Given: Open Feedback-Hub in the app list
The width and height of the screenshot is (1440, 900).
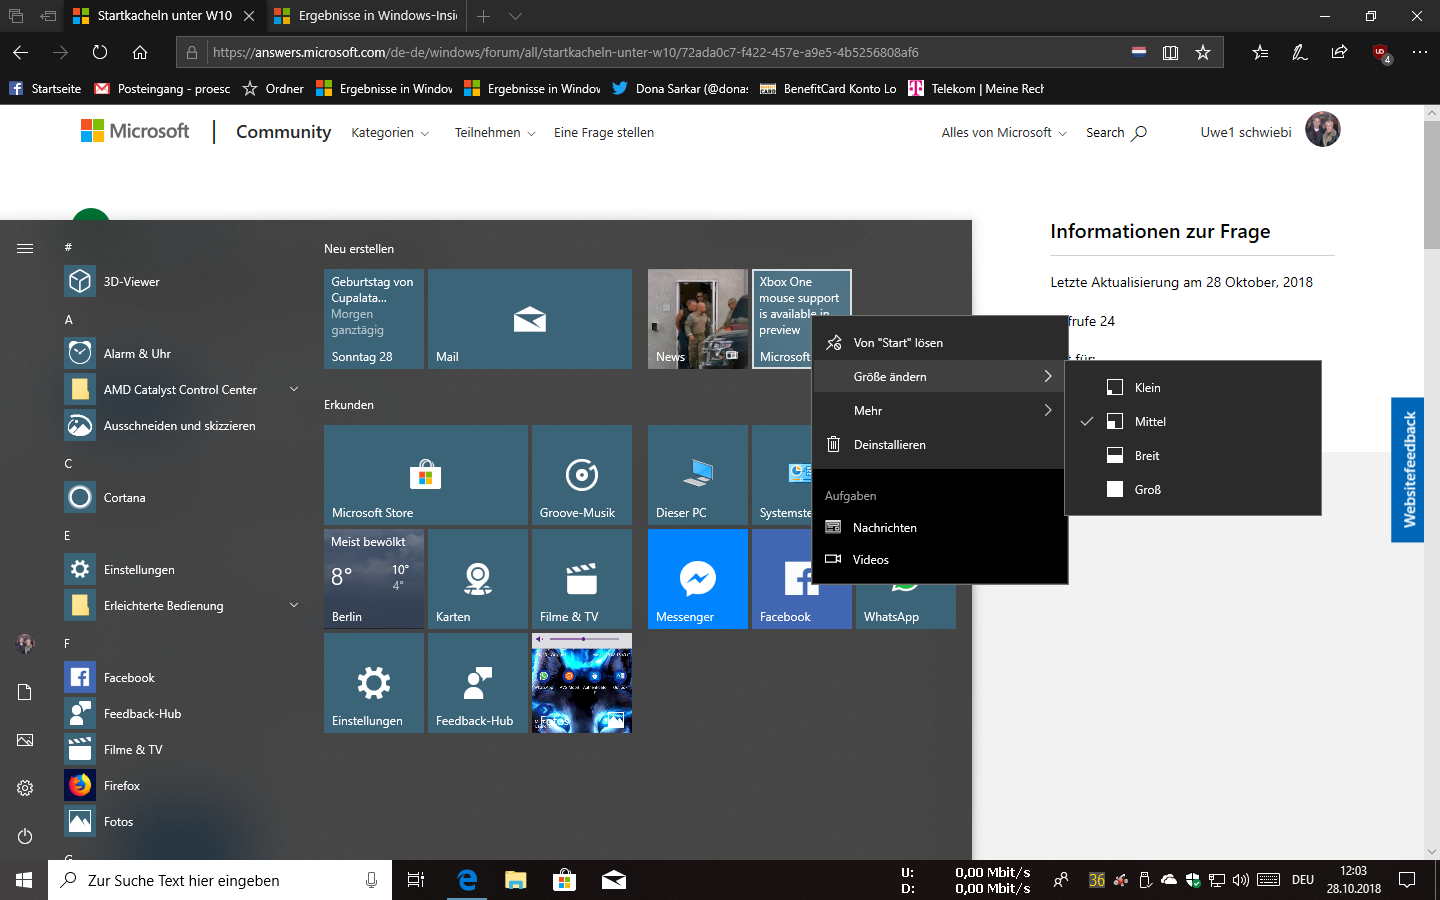Looking at the screenshot, I should (180, 714).
